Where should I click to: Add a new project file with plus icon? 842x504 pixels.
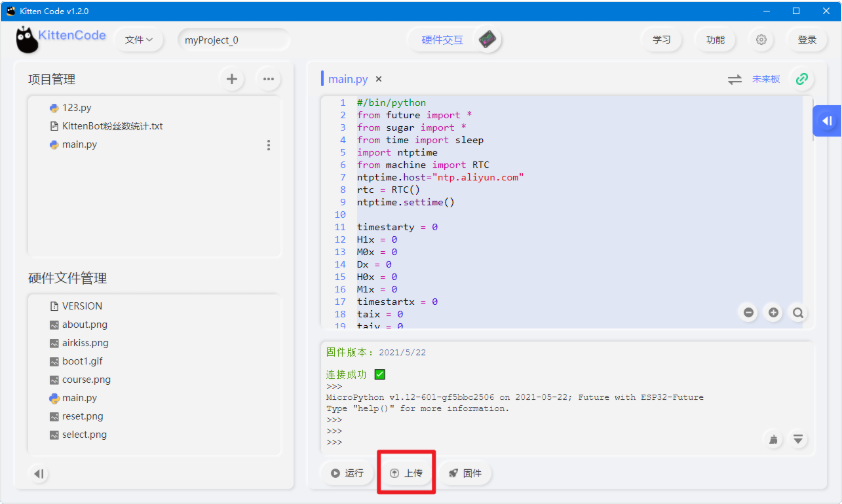pyautogui.click(x=231, y=79)
